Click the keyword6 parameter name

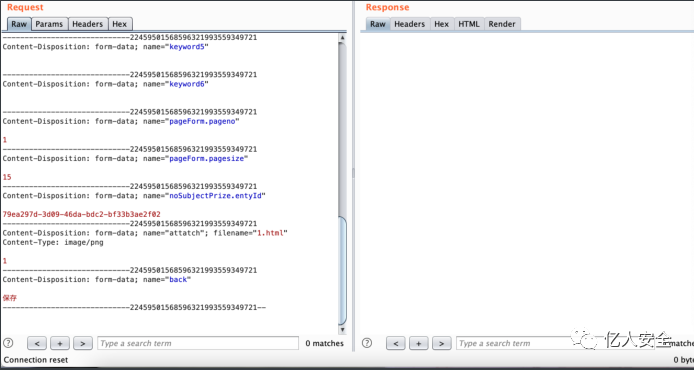187,84
